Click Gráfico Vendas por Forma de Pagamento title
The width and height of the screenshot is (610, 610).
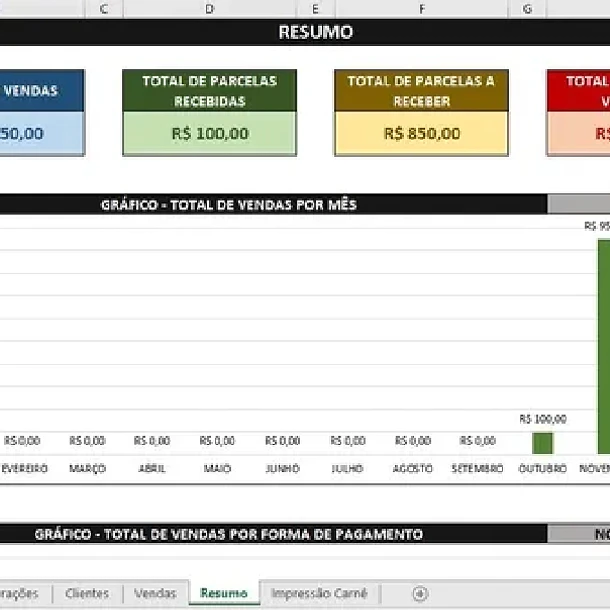[x=229, y=534]
